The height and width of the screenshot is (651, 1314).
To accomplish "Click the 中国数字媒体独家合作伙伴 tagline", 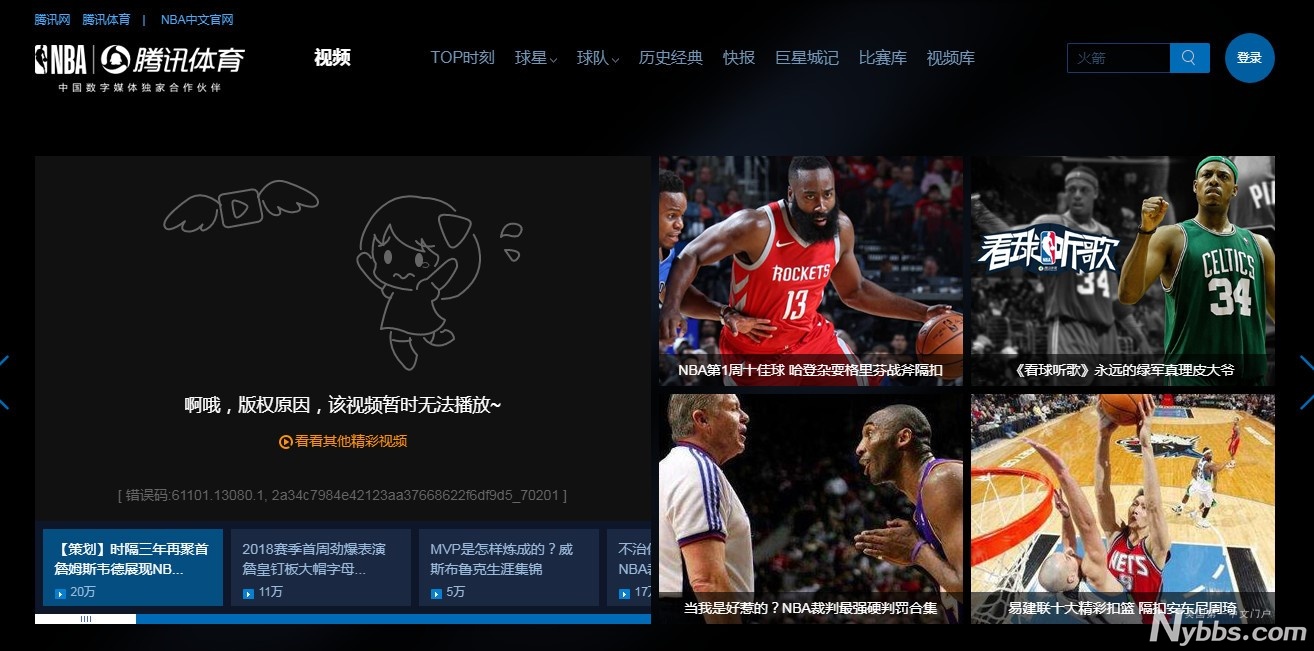I will (139, 88).
